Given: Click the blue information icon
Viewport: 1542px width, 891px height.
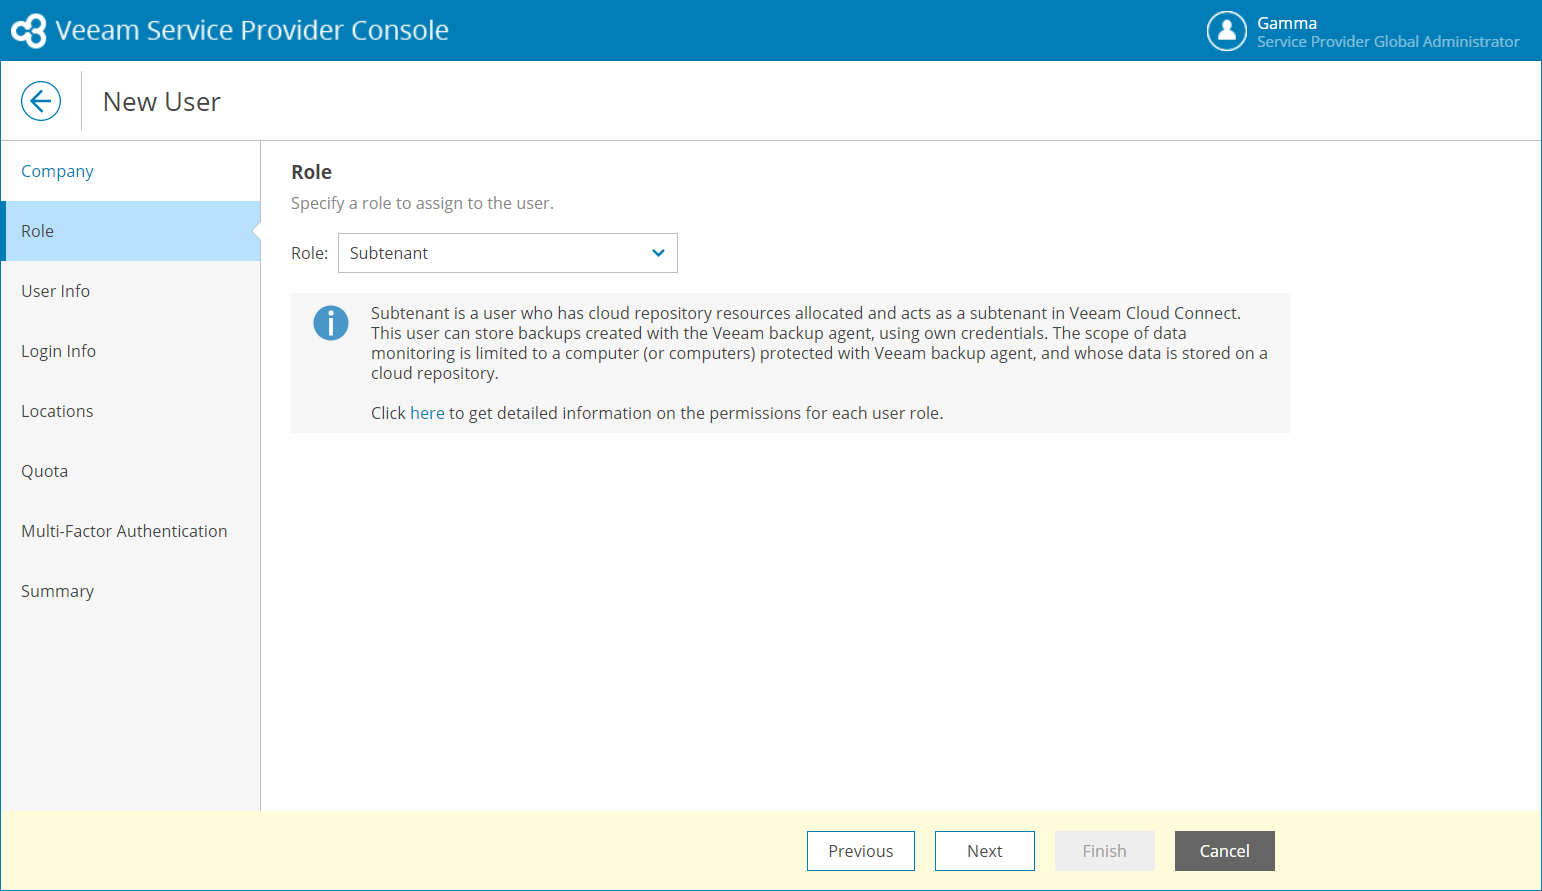Looking at the screenshot, I should tap(331, 323).
